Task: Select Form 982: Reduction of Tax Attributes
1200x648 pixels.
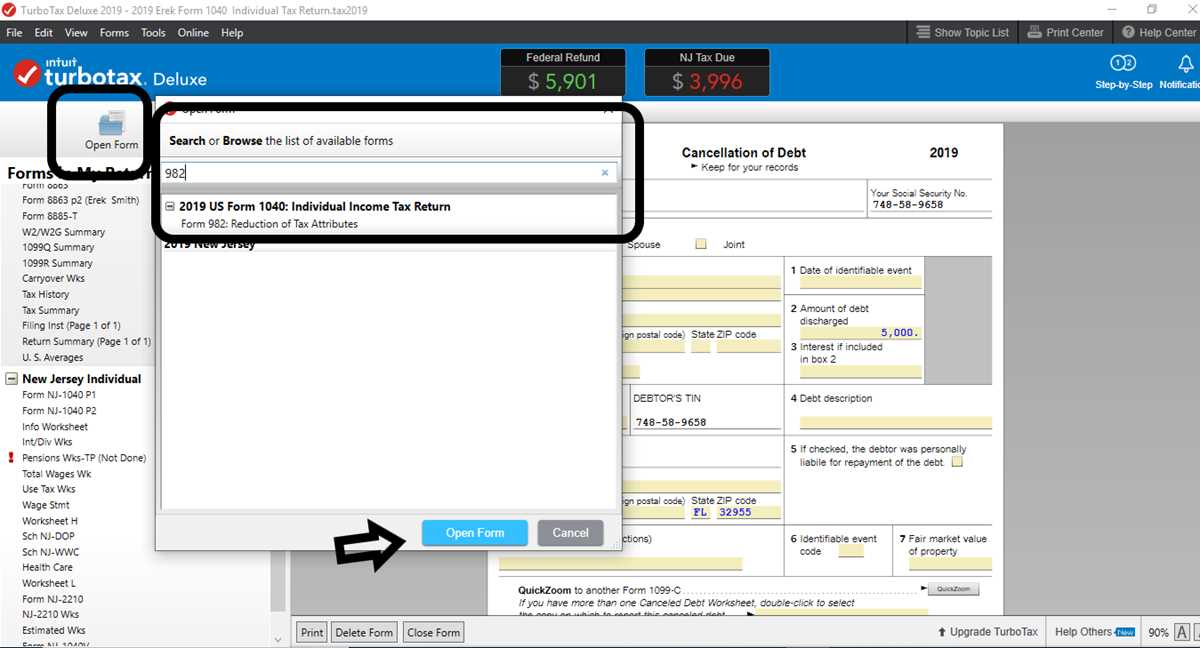Action: click(269, 224)
